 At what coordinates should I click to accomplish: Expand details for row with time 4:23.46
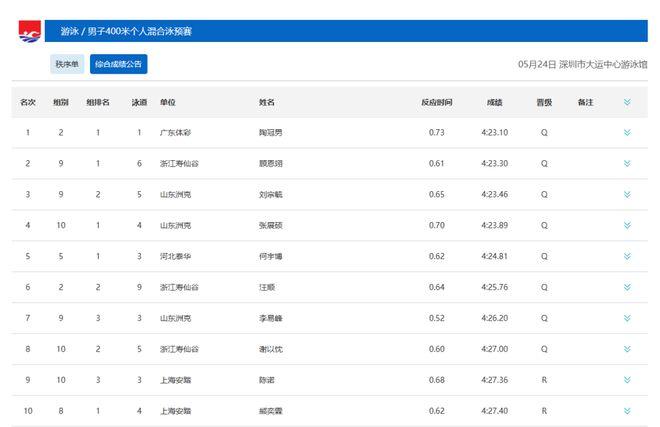(627, 195)
